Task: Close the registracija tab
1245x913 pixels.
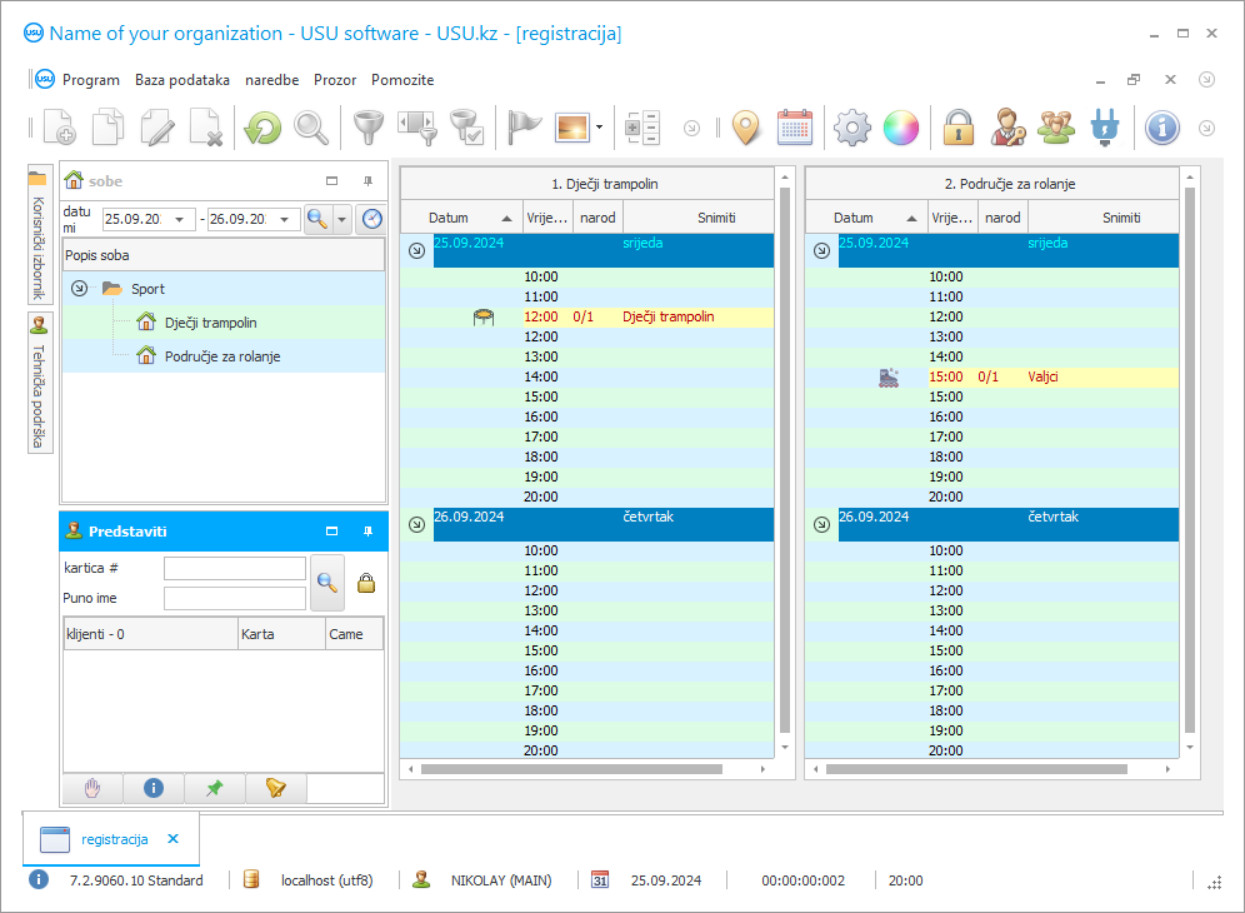Action: tap(173, 839)
